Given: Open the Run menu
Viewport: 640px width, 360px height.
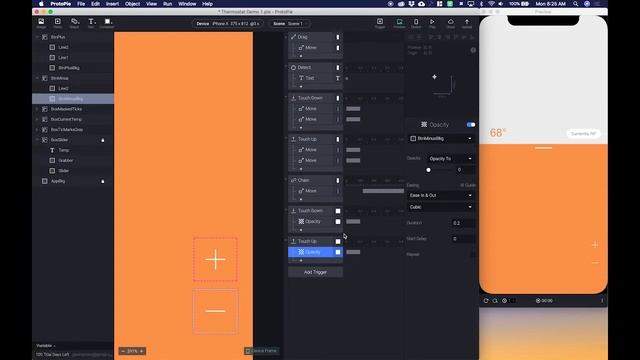Looking at the screenshot, I should [167, 4].
